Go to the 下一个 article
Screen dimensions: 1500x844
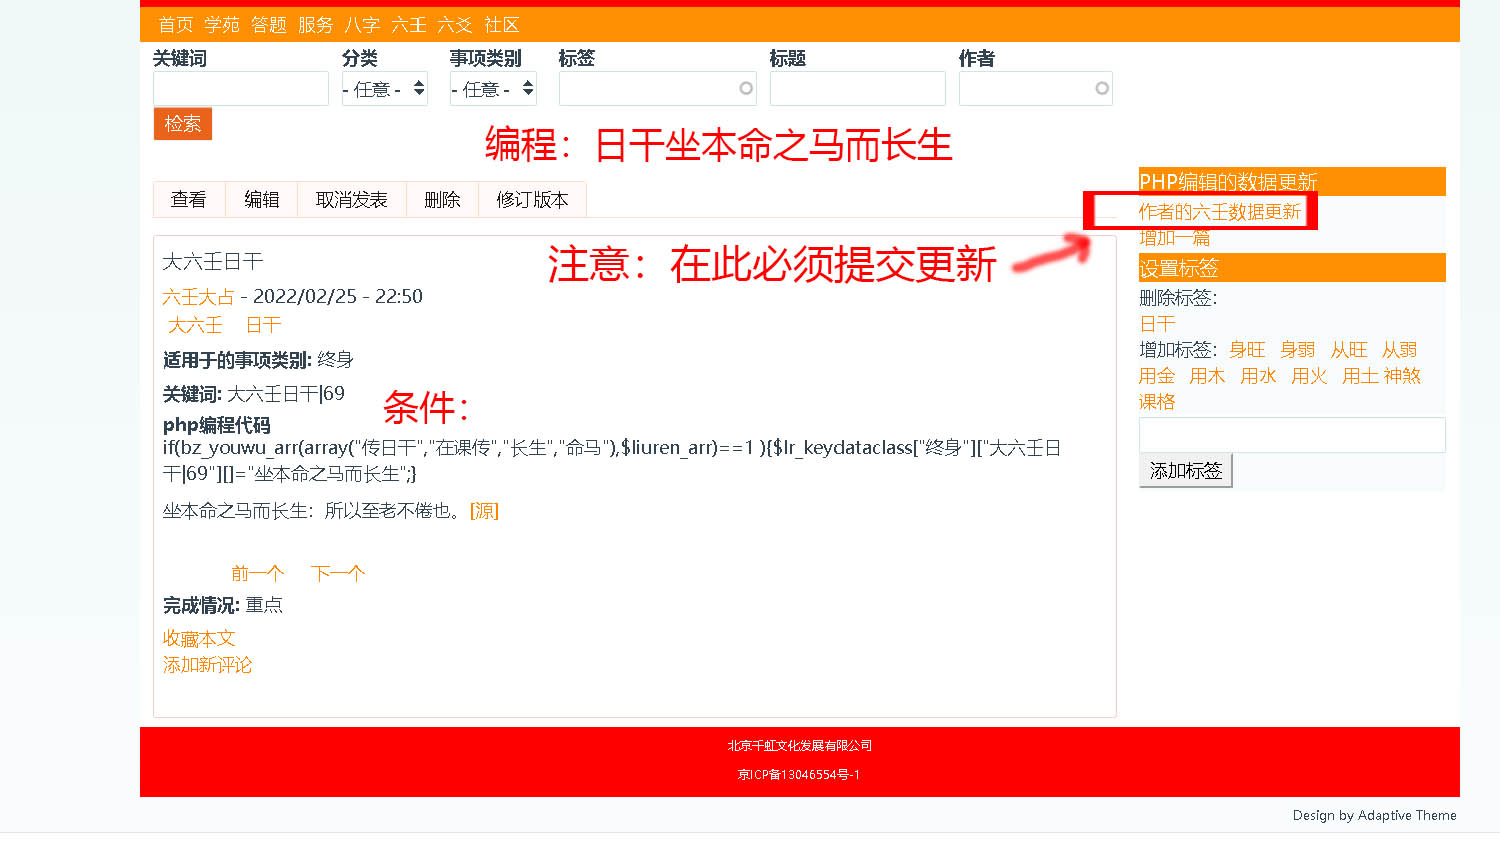[337, 573]
